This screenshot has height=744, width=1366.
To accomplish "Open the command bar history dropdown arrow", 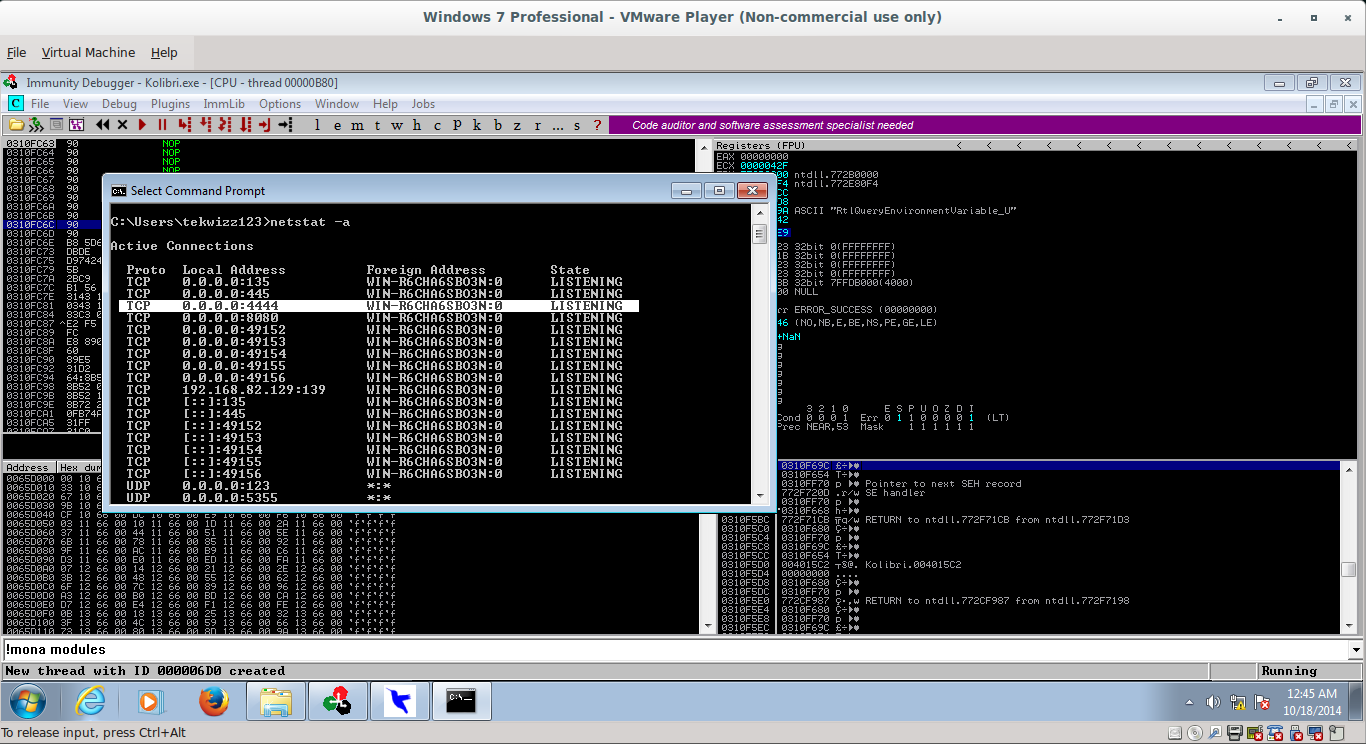I will point(1357,650).
